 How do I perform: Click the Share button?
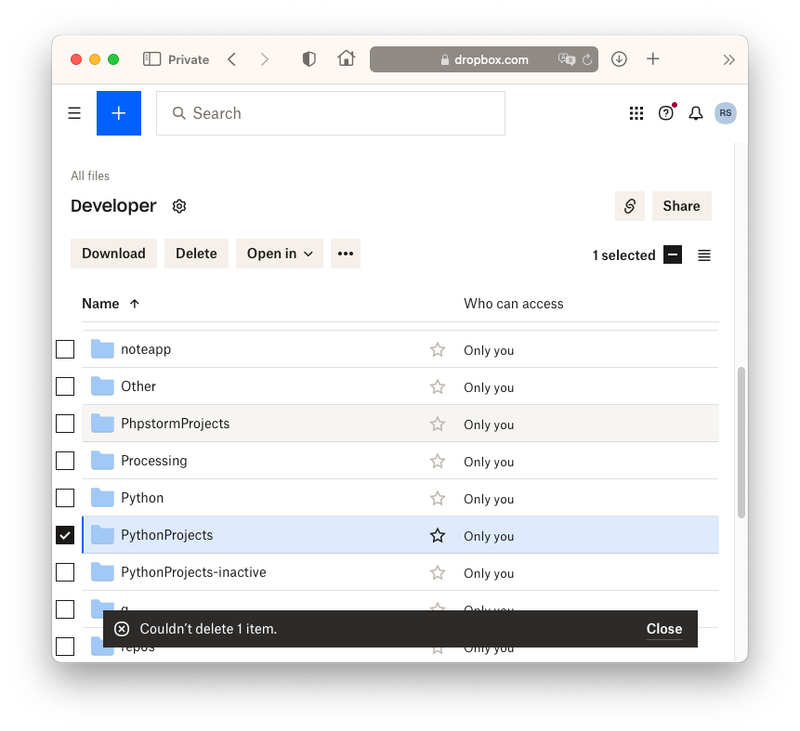pos(681,206)
